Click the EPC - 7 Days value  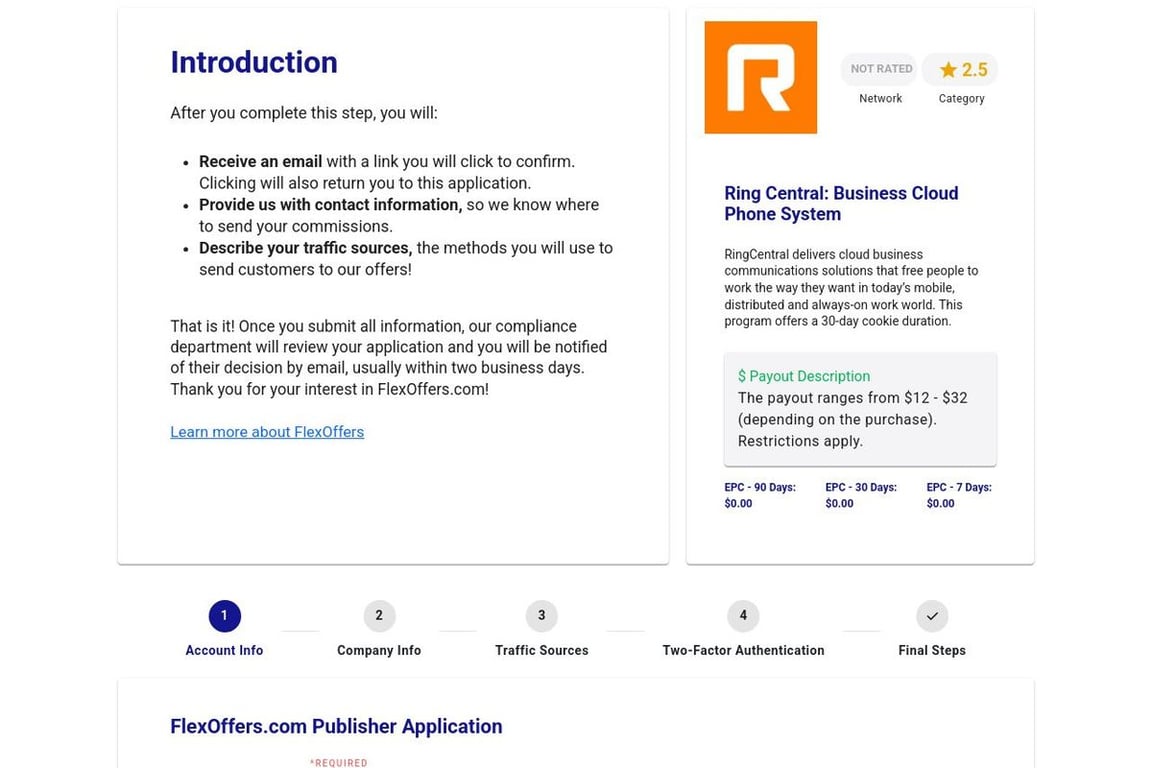pos(940,503)
